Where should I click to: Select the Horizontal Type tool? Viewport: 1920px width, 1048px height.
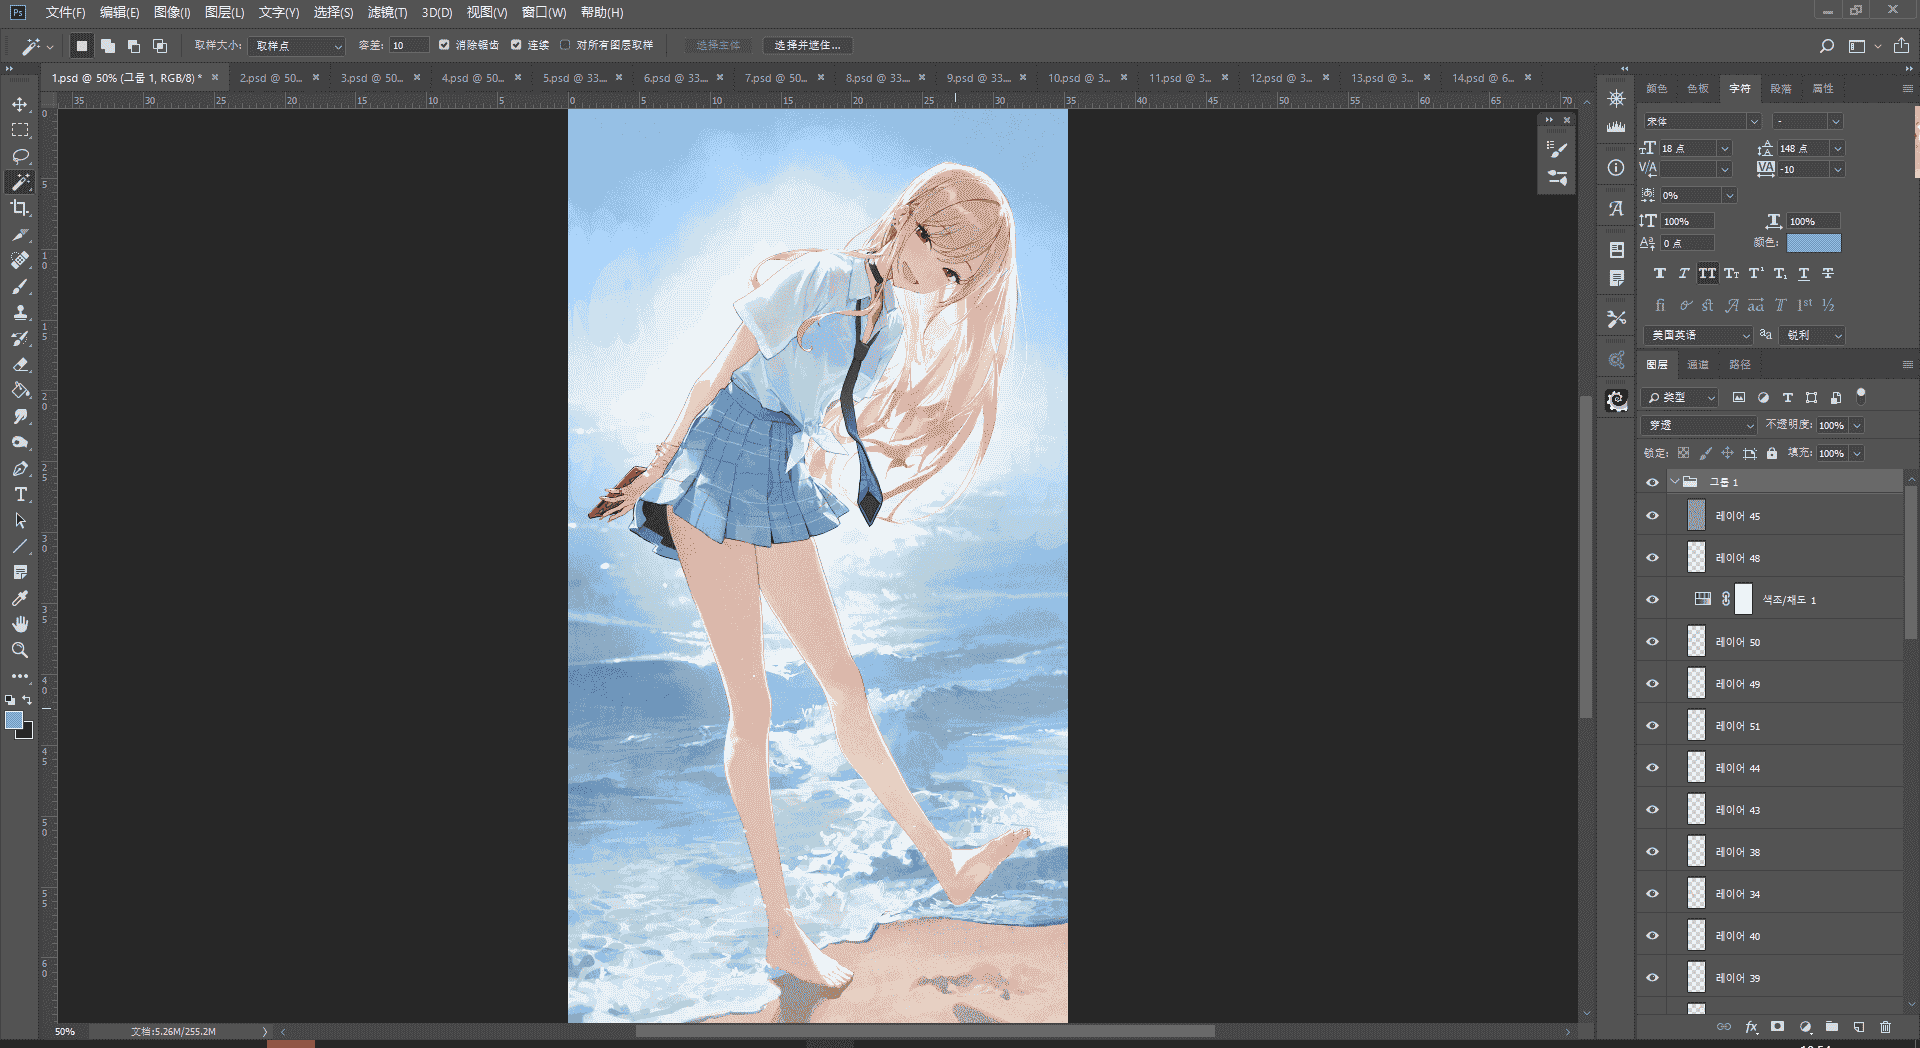tap(20, 494)
